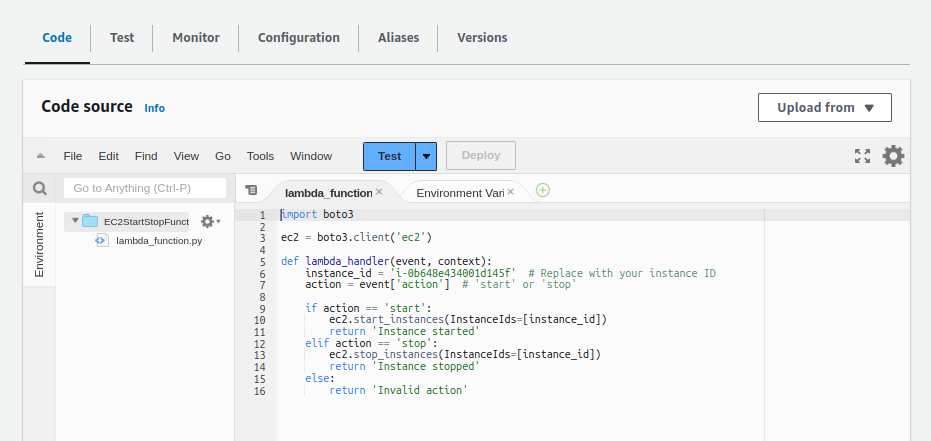
Task: Add a new tab with plus icon
Action: pyautogui.click(x=543, y=190)
